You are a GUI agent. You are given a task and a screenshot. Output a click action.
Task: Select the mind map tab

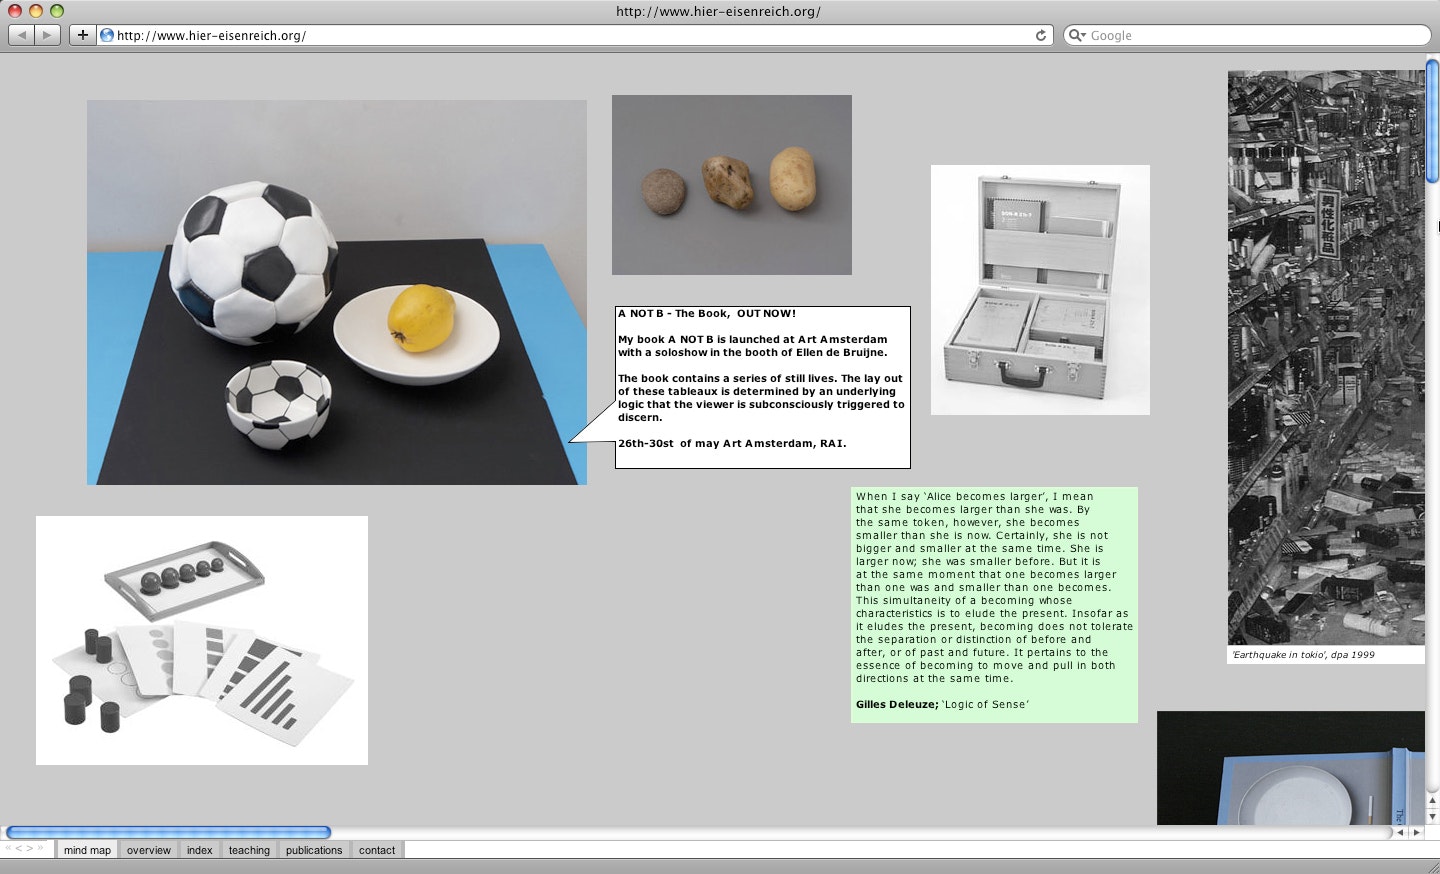click(87, 850)
